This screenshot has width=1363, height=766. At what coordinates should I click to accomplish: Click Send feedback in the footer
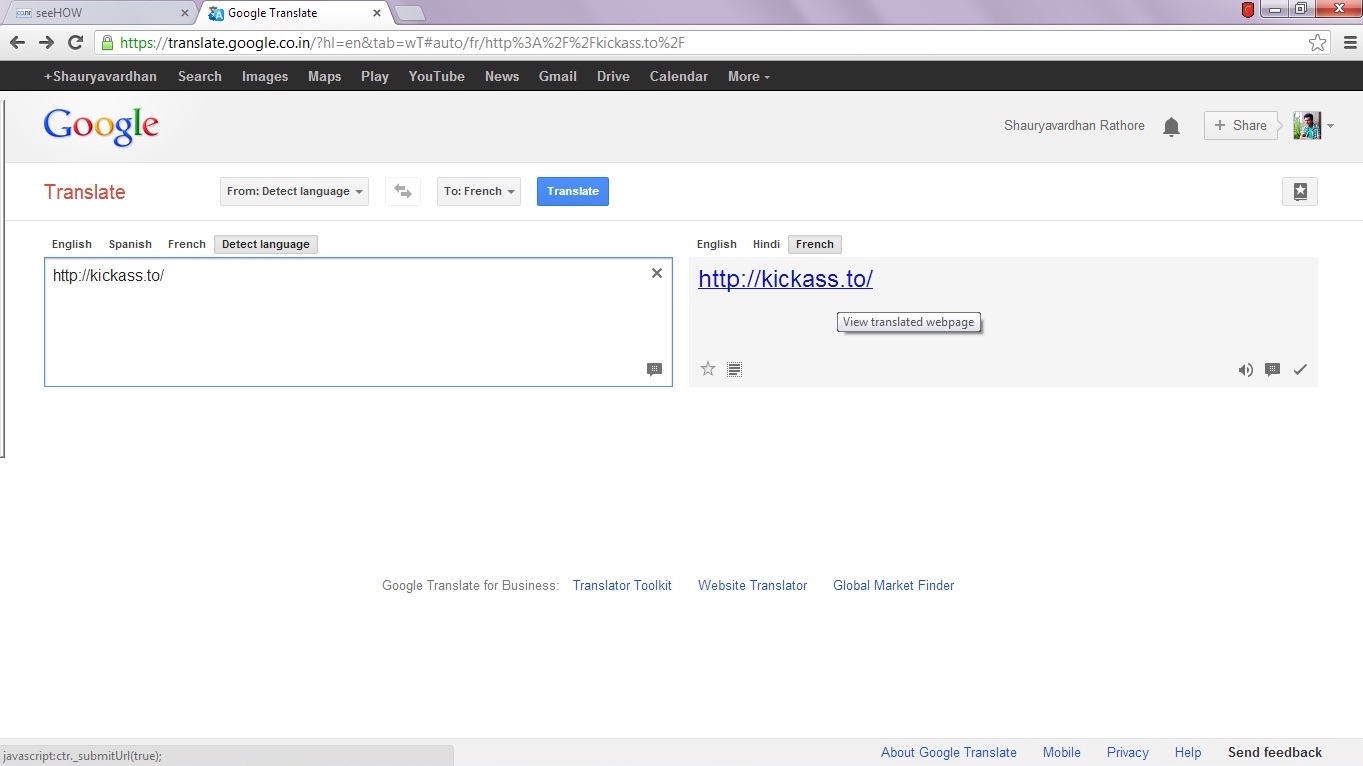[x=1275, y=753]
